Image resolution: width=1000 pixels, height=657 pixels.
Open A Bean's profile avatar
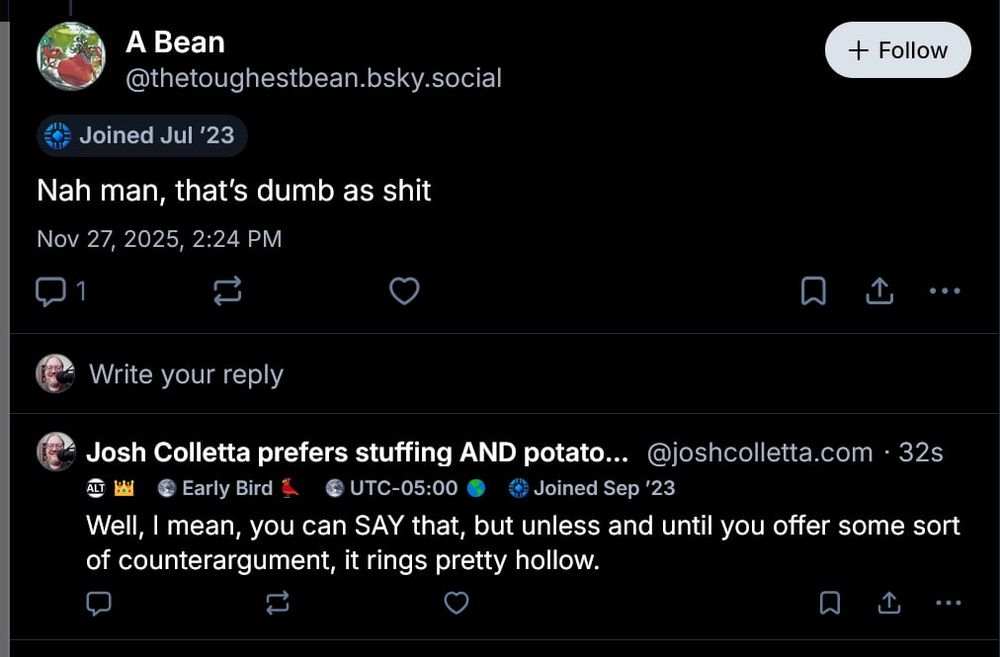point(70,55)
